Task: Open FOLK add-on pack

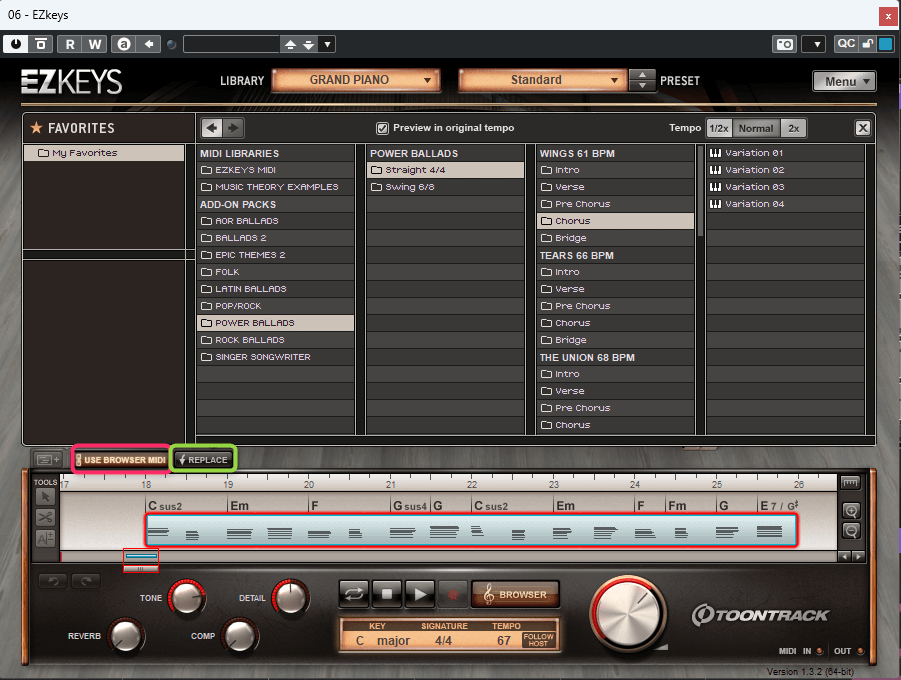Action: (275, 272)
